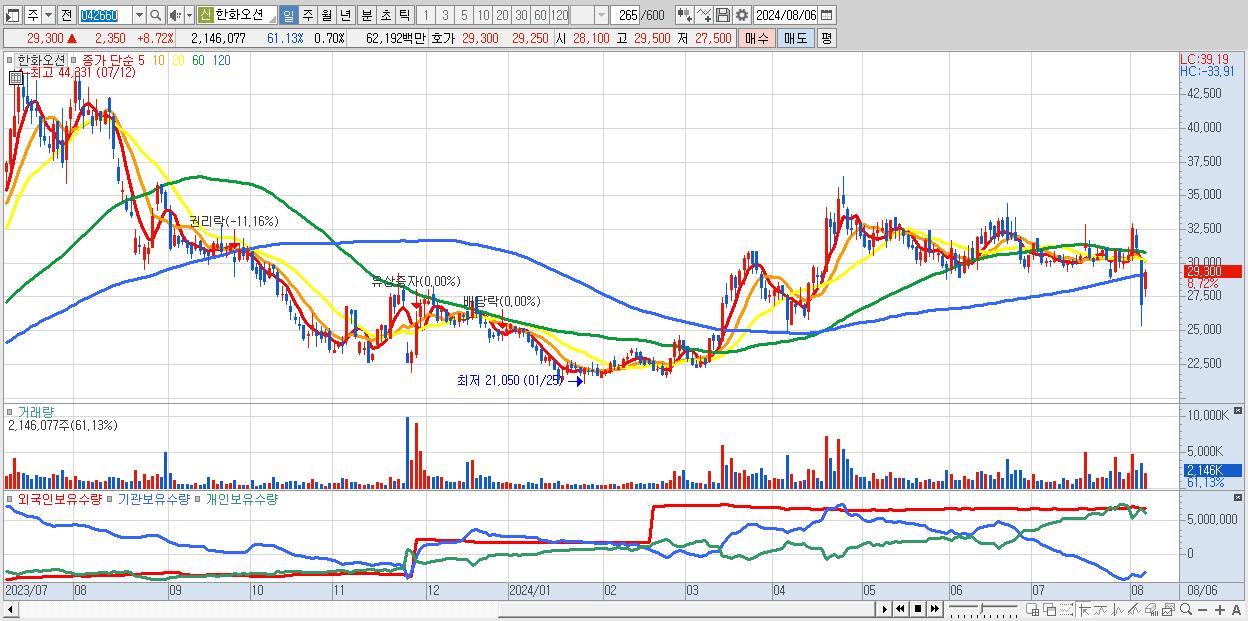The height and width of the screenshot is (621, 1248).
Task: Focus the stock code field 042660
Action: [x=105, y=15]
